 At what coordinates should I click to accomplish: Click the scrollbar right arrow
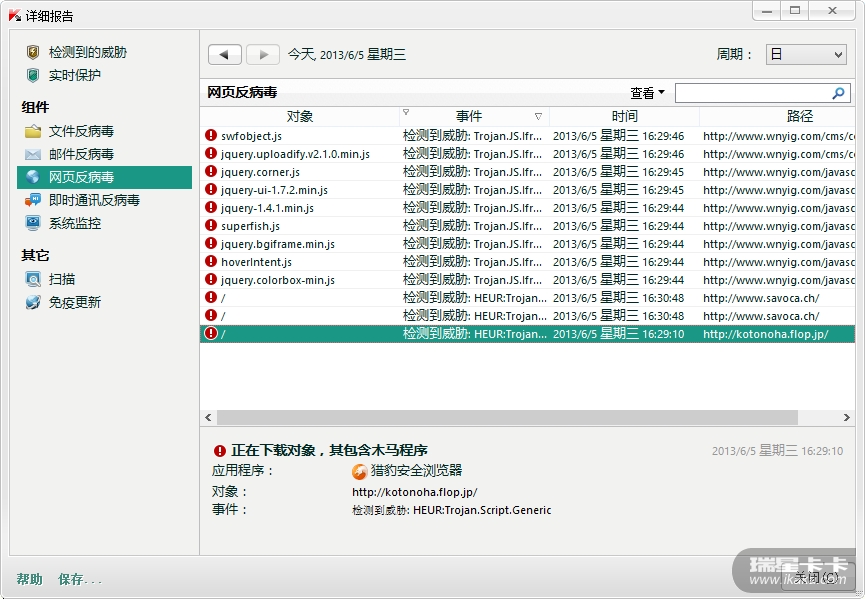(x=847, y=418)
